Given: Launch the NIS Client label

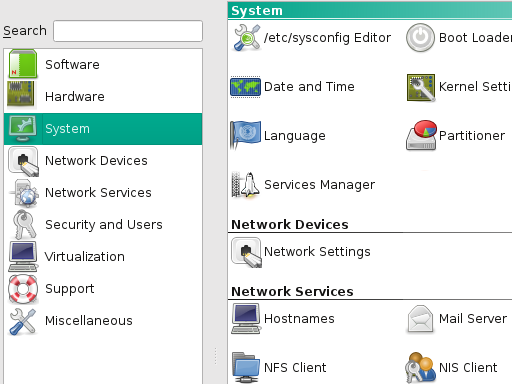Looking at the screenshot, I should (x=468, y=368).
